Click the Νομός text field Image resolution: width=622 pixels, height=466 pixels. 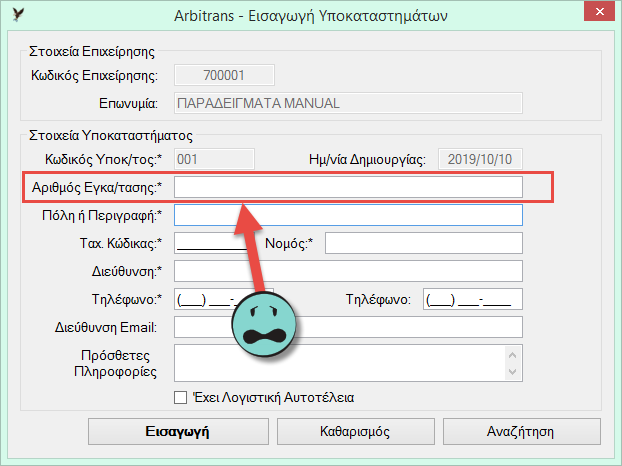coord(424,243)
